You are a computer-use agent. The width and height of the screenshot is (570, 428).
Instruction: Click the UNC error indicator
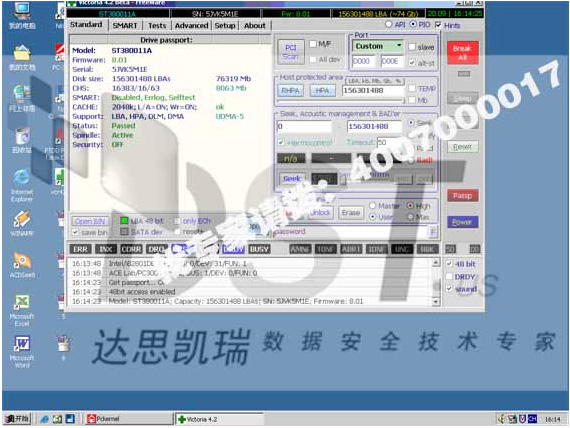click(402, 249)
